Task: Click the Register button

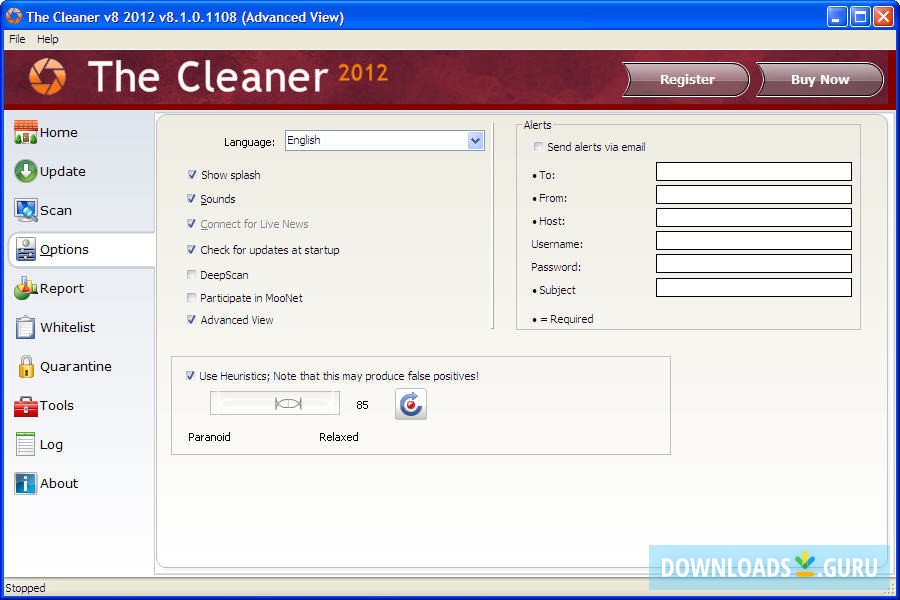Action: [x=686, y=79]
